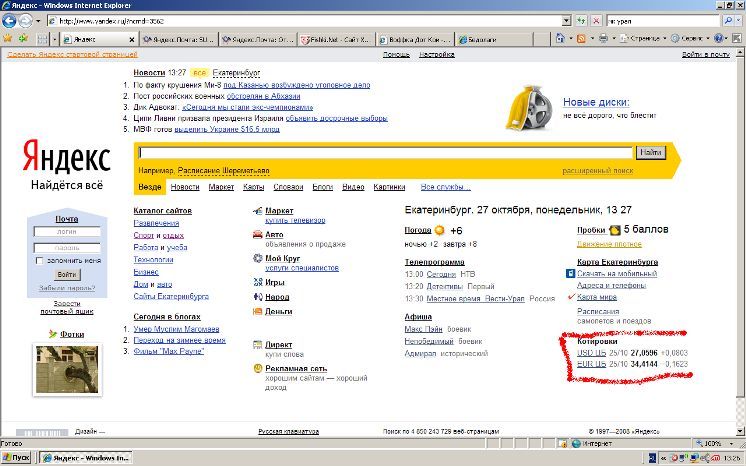Open the Все службы link

(445, 187)
